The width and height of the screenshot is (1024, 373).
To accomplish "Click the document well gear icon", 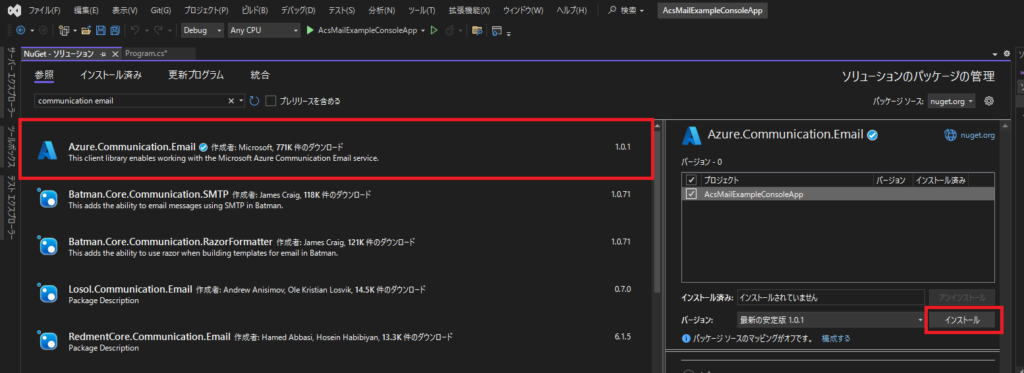I will click(1006, 54).
